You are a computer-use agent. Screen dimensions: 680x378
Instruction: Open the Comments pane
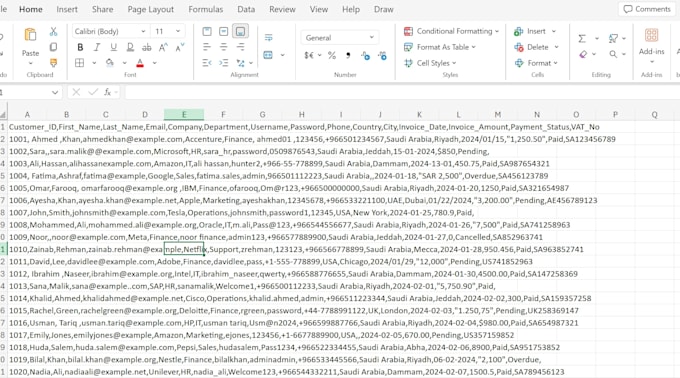click(647, 9)
